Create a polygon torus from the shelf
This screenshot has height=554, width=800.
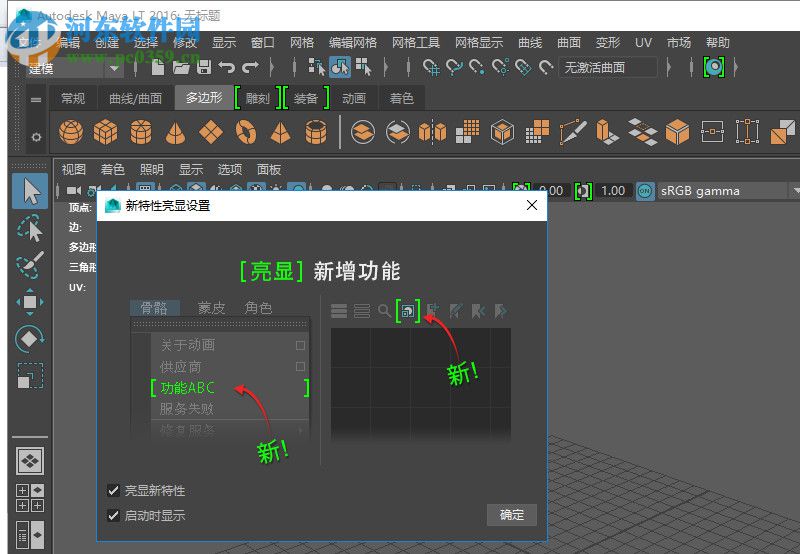point(246,132)
